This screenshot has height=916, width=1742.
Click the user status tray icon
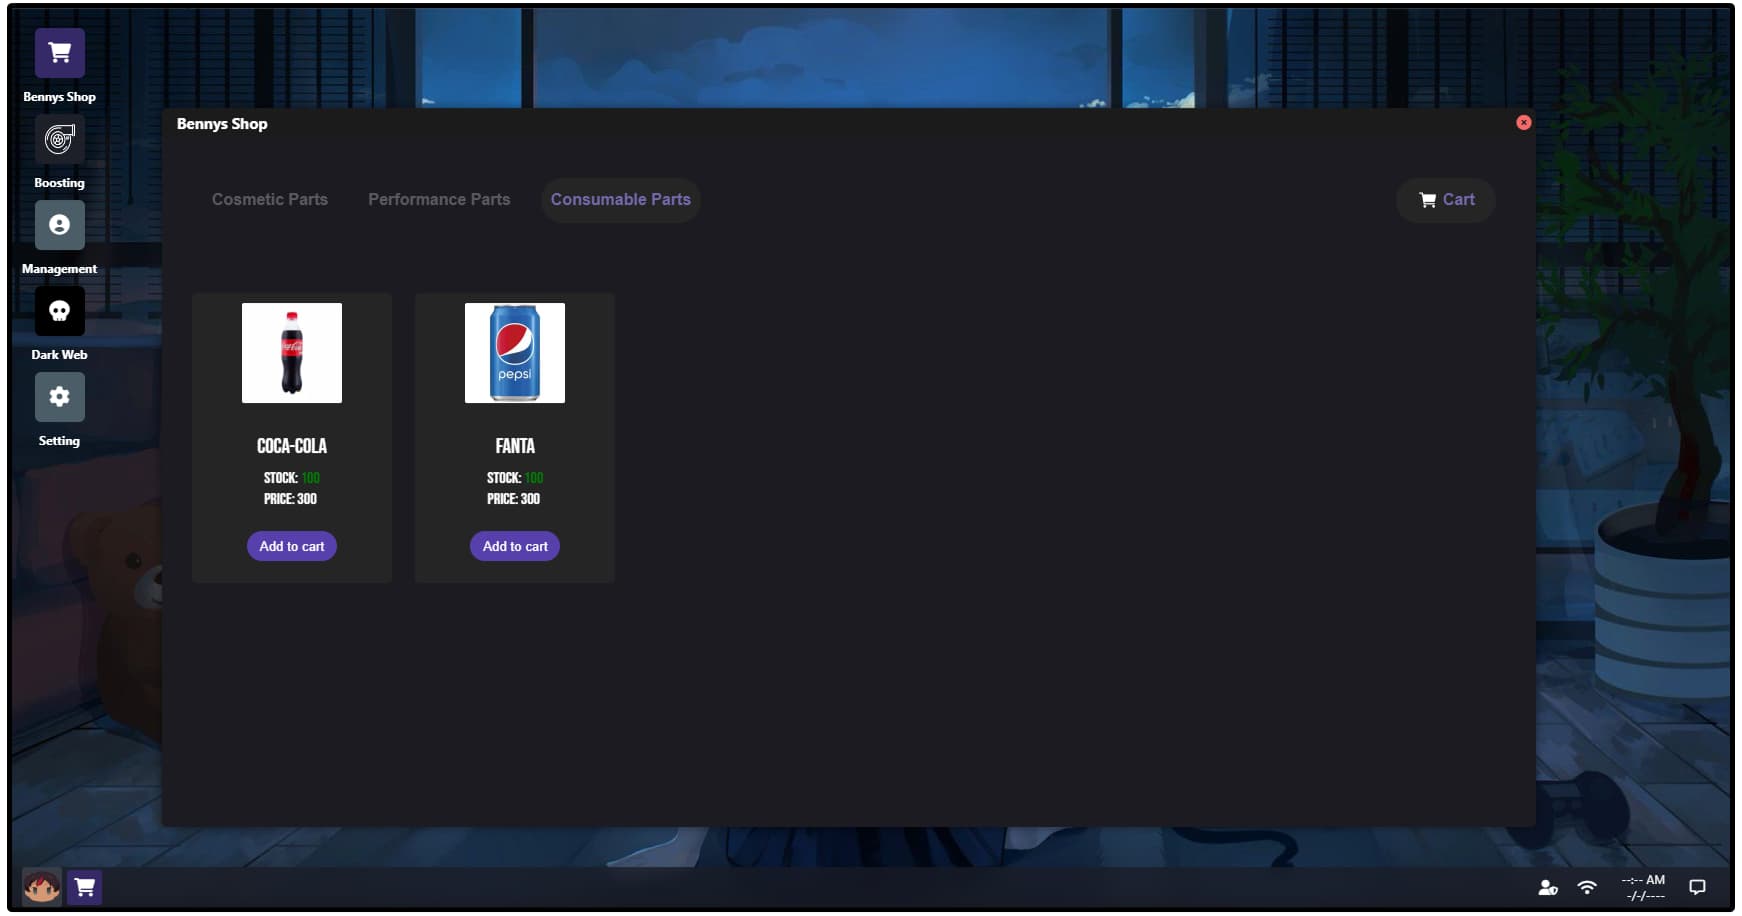1548,887
